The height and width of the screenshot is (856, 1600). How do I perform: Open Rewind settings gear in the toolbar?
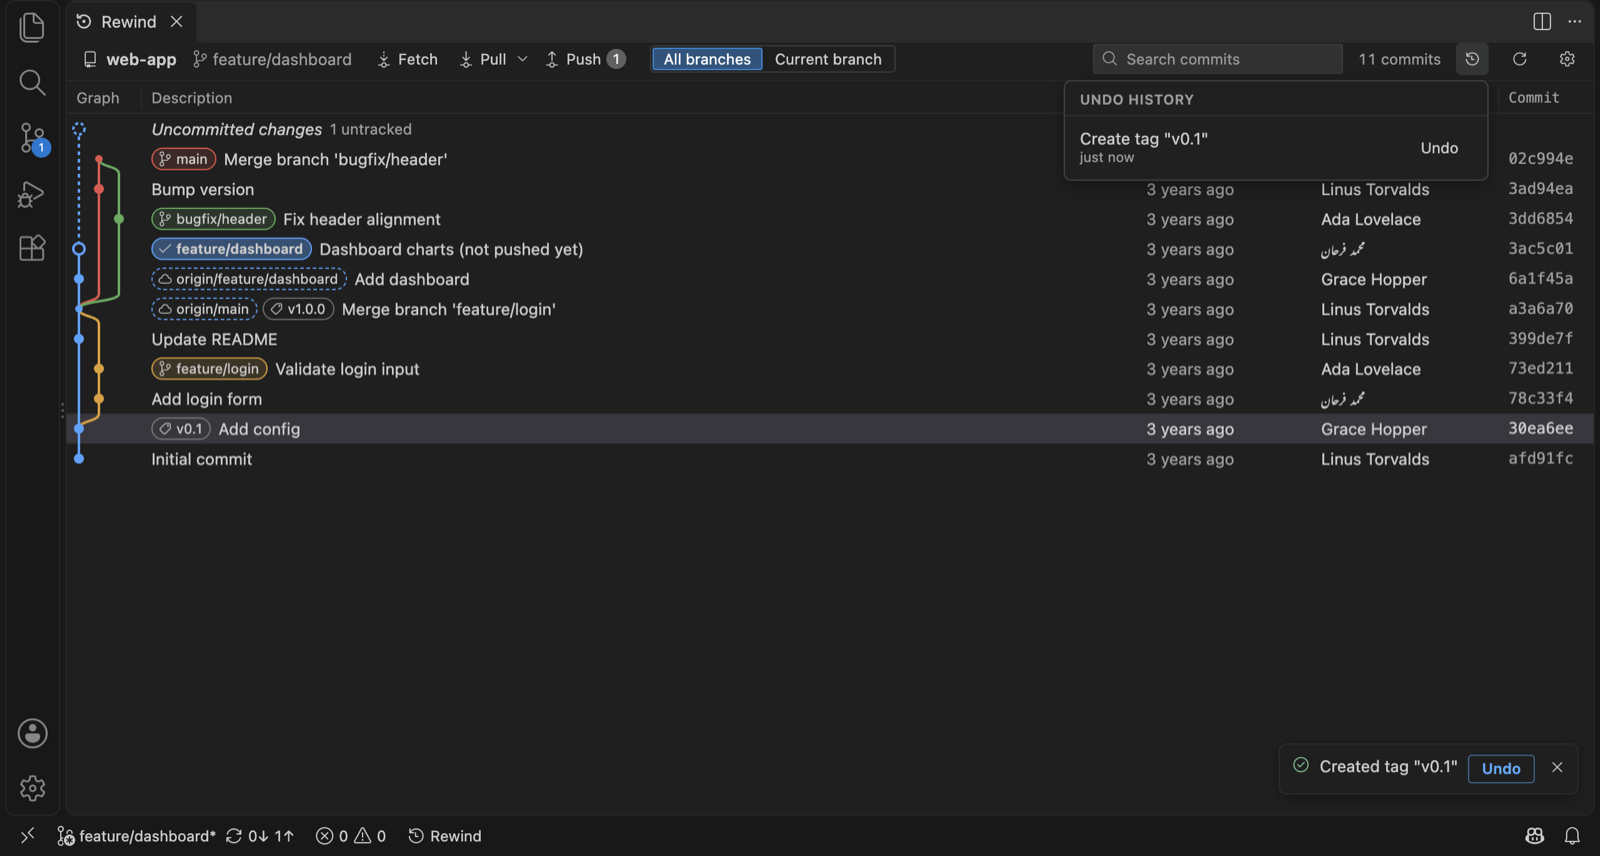coord(1567,59)
